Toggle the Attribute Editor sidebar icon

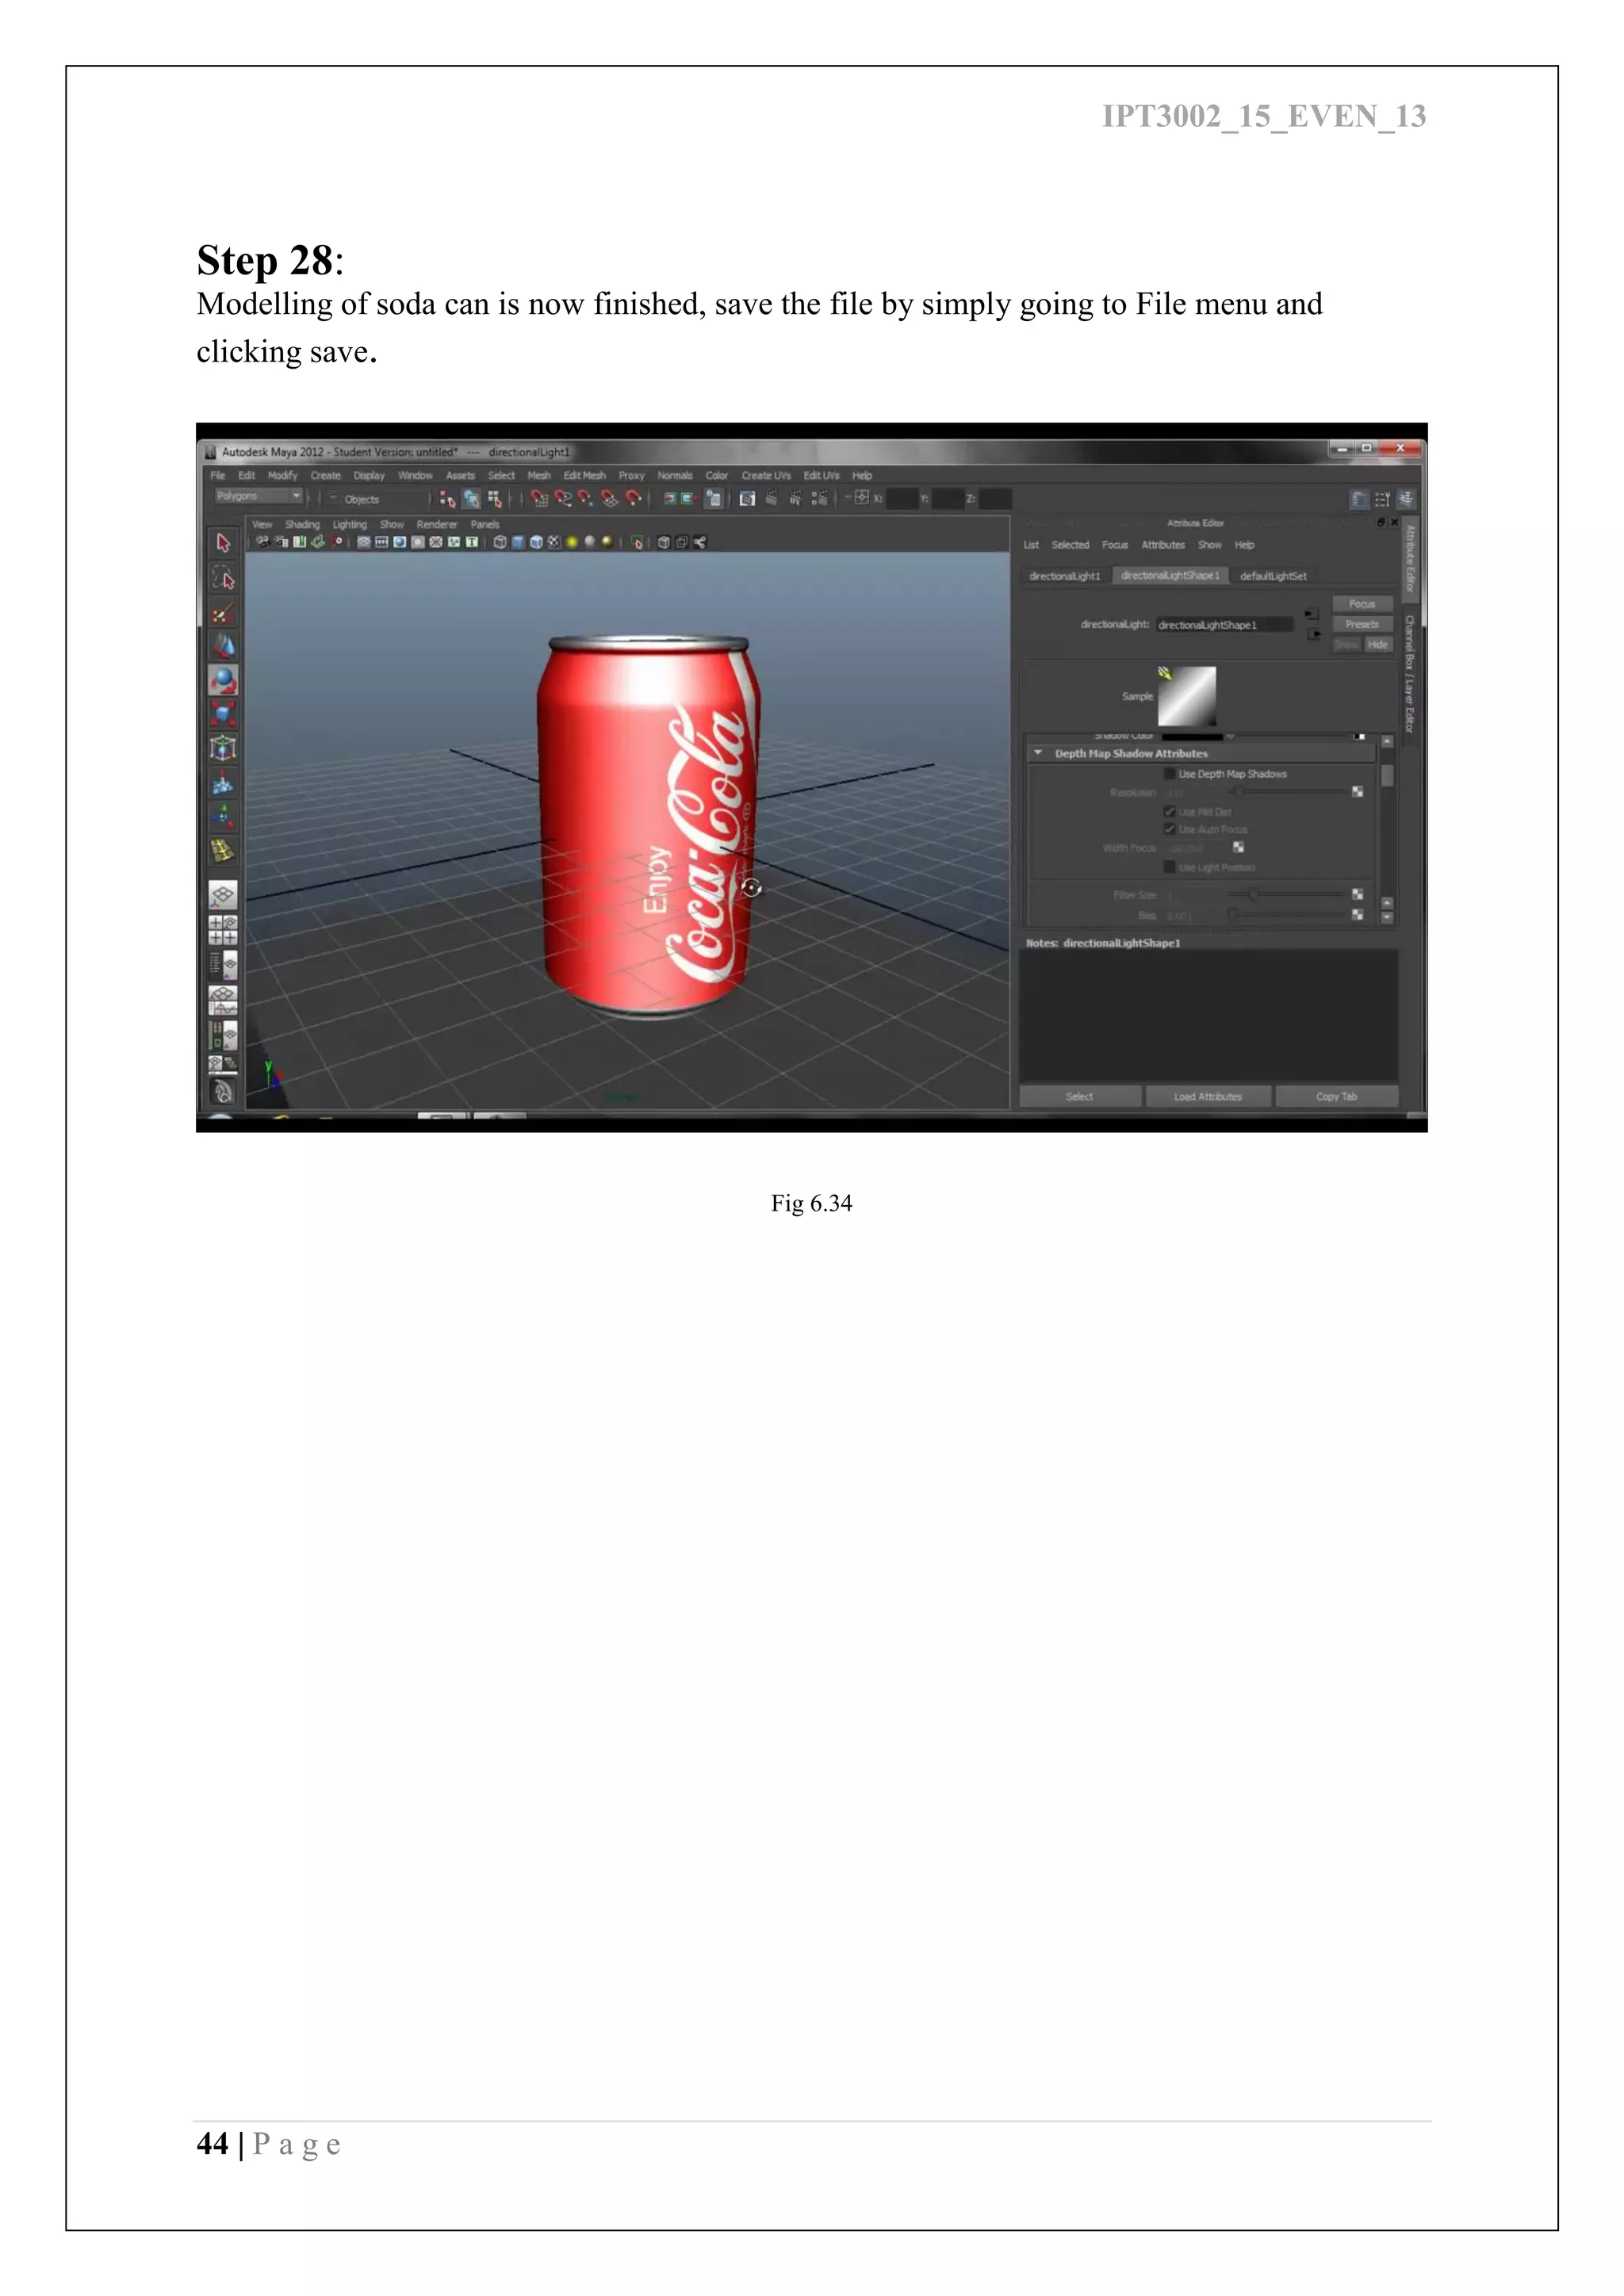pyautogui.click(x=1359, y=499)
